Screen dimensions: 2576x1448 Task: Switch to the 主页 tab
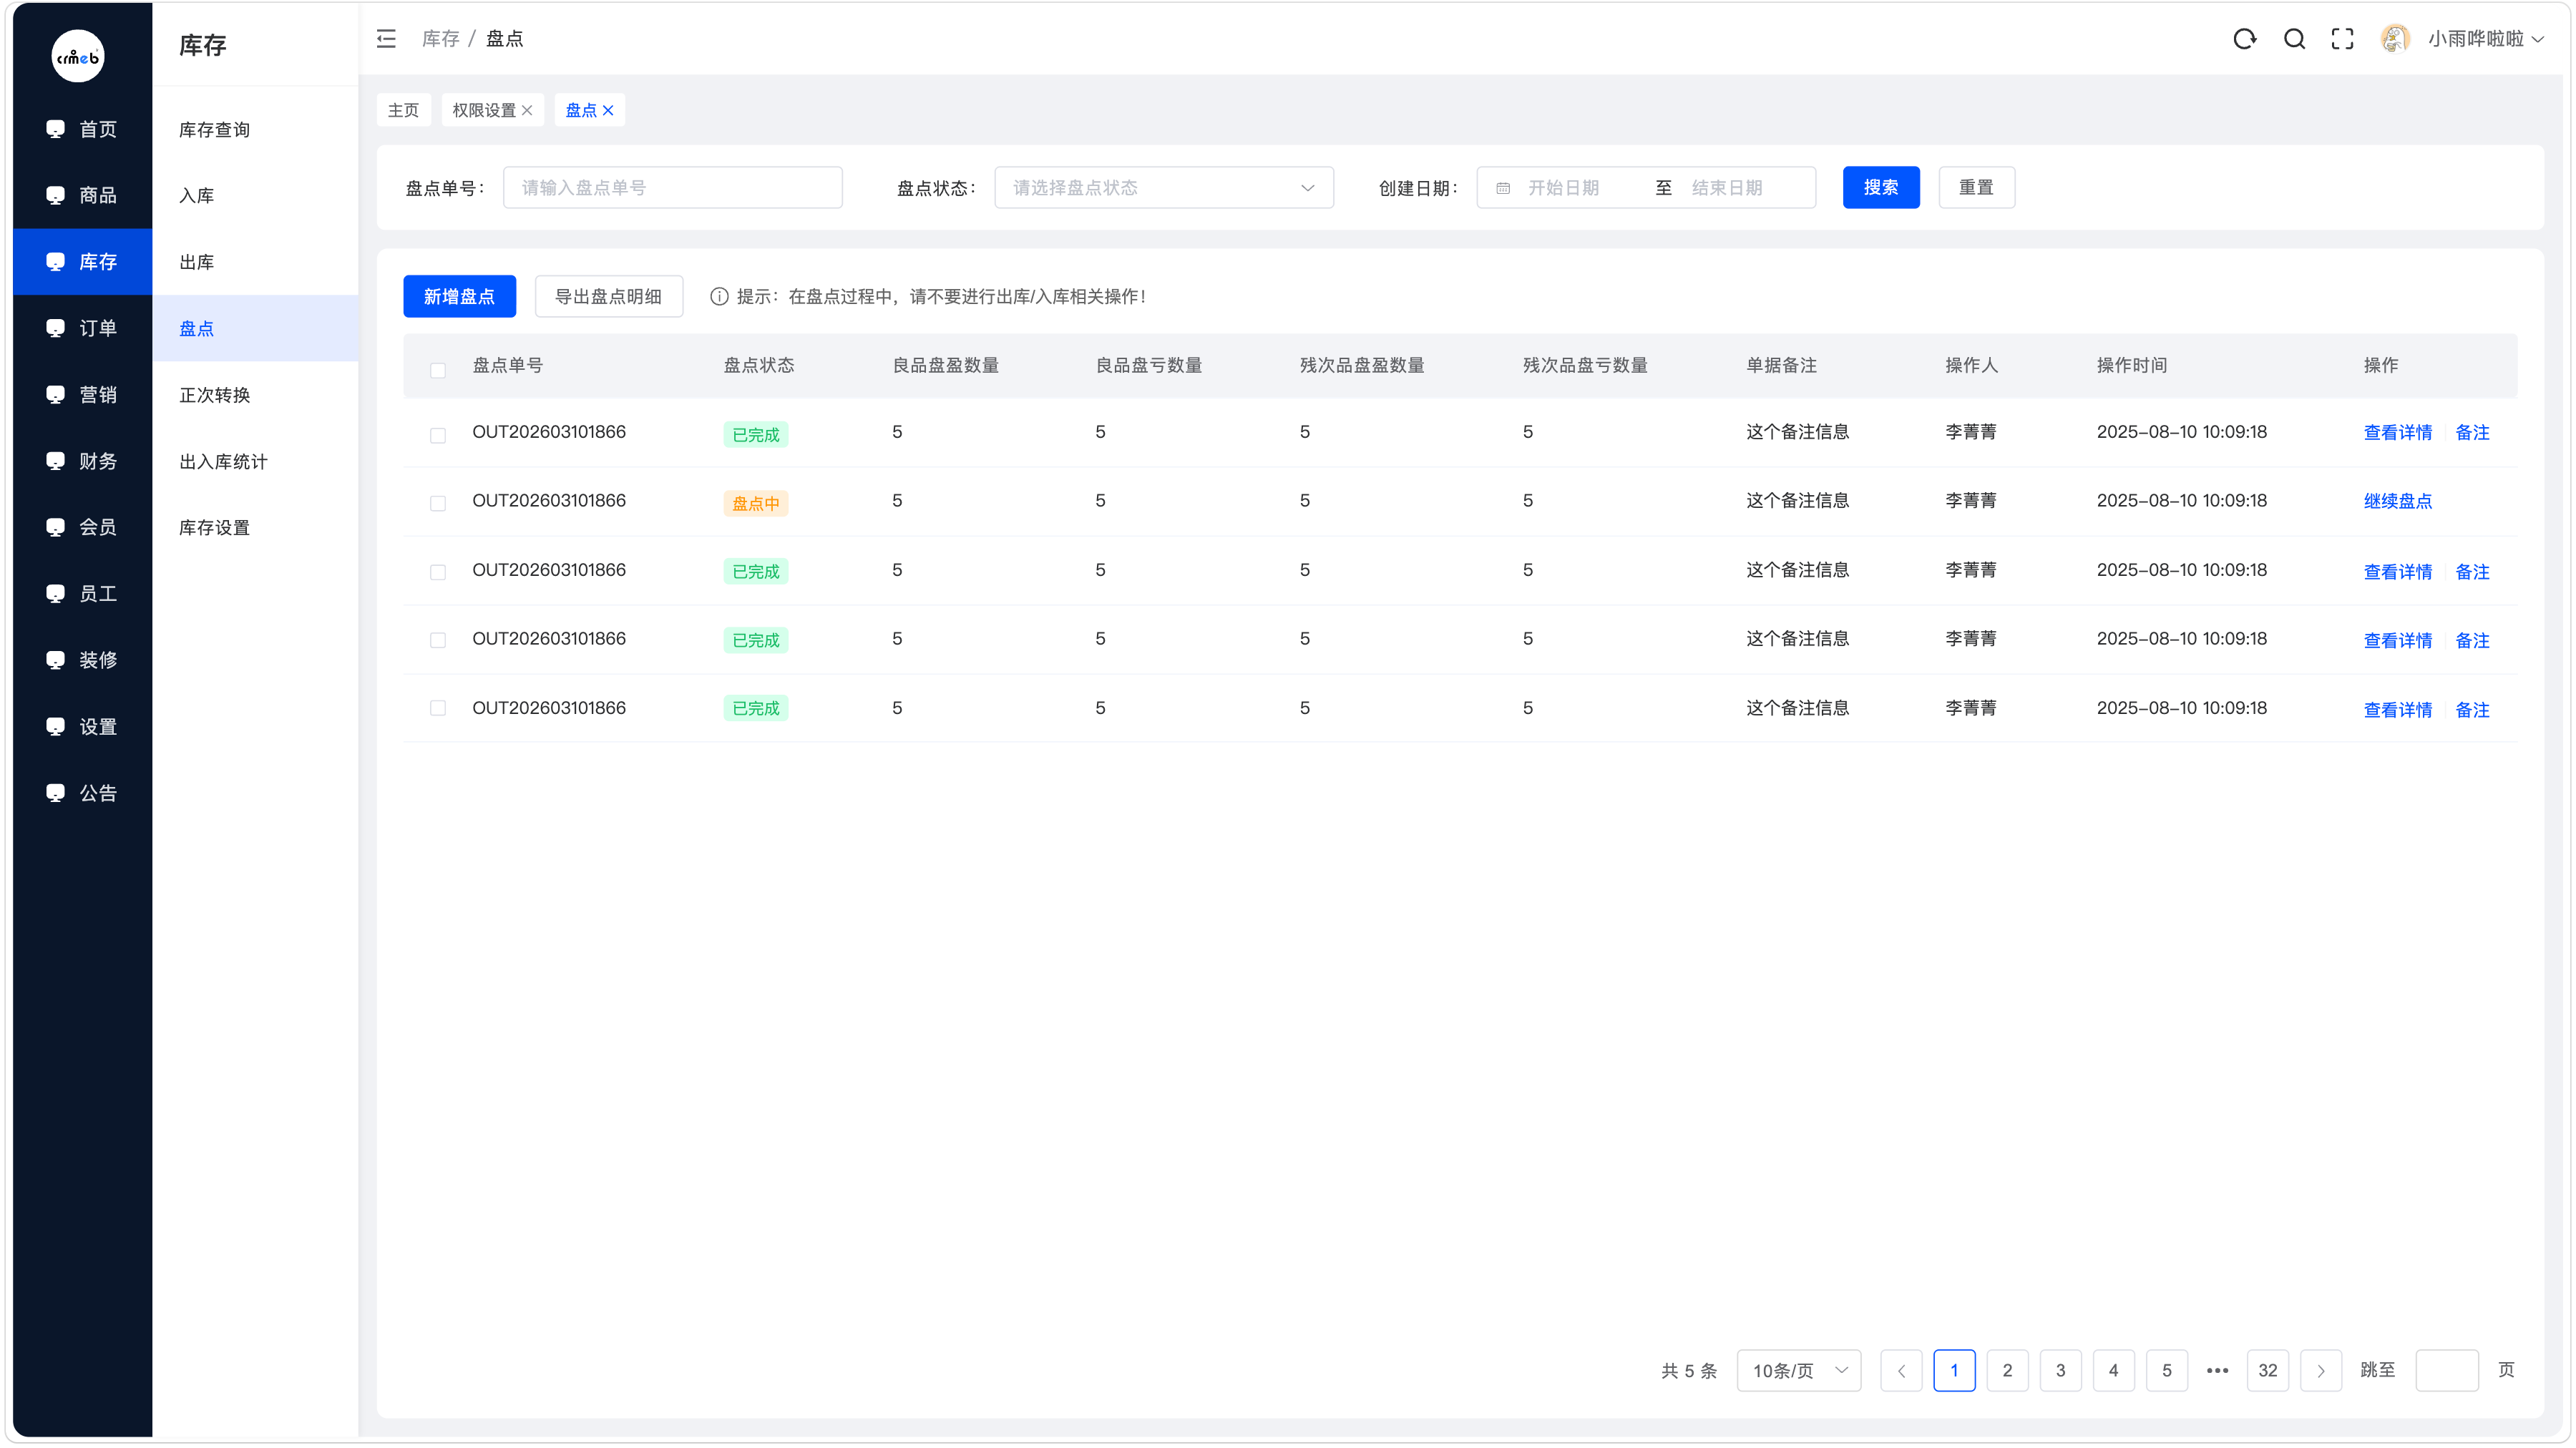click(x=404, y=110)
